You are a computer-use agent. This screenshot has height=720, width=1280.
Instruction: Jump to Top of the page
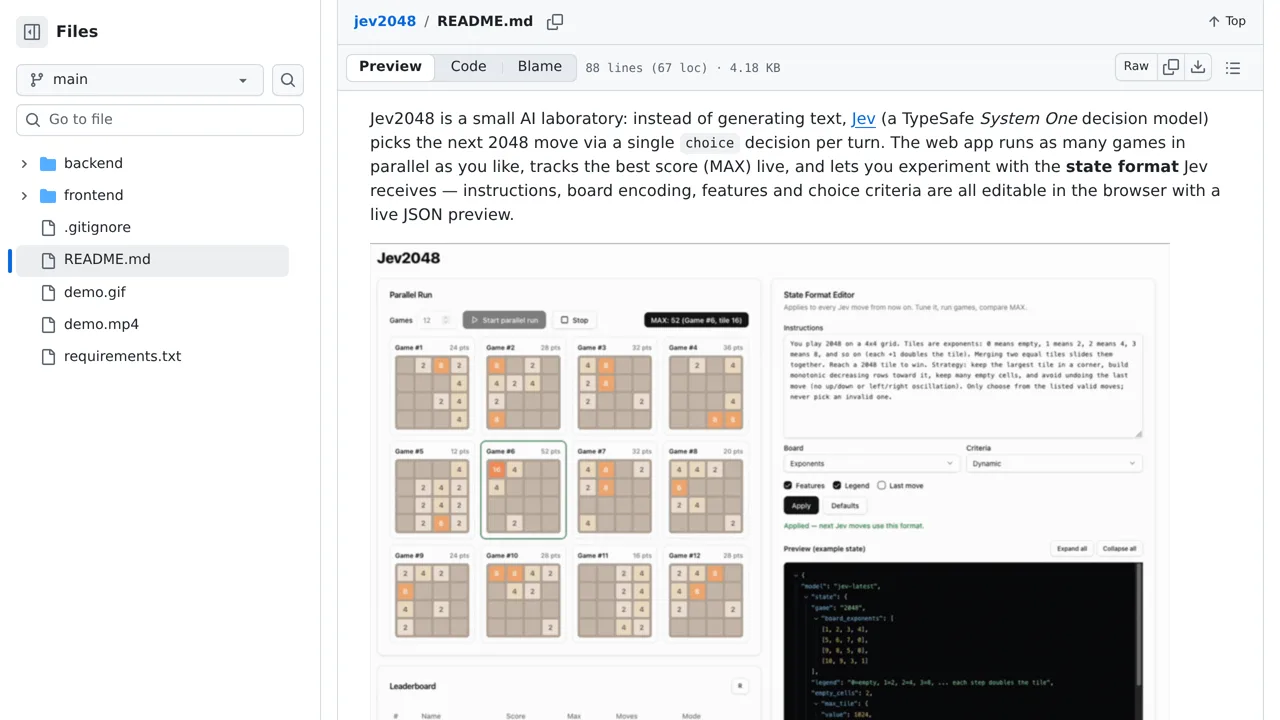pos(1227,21)
